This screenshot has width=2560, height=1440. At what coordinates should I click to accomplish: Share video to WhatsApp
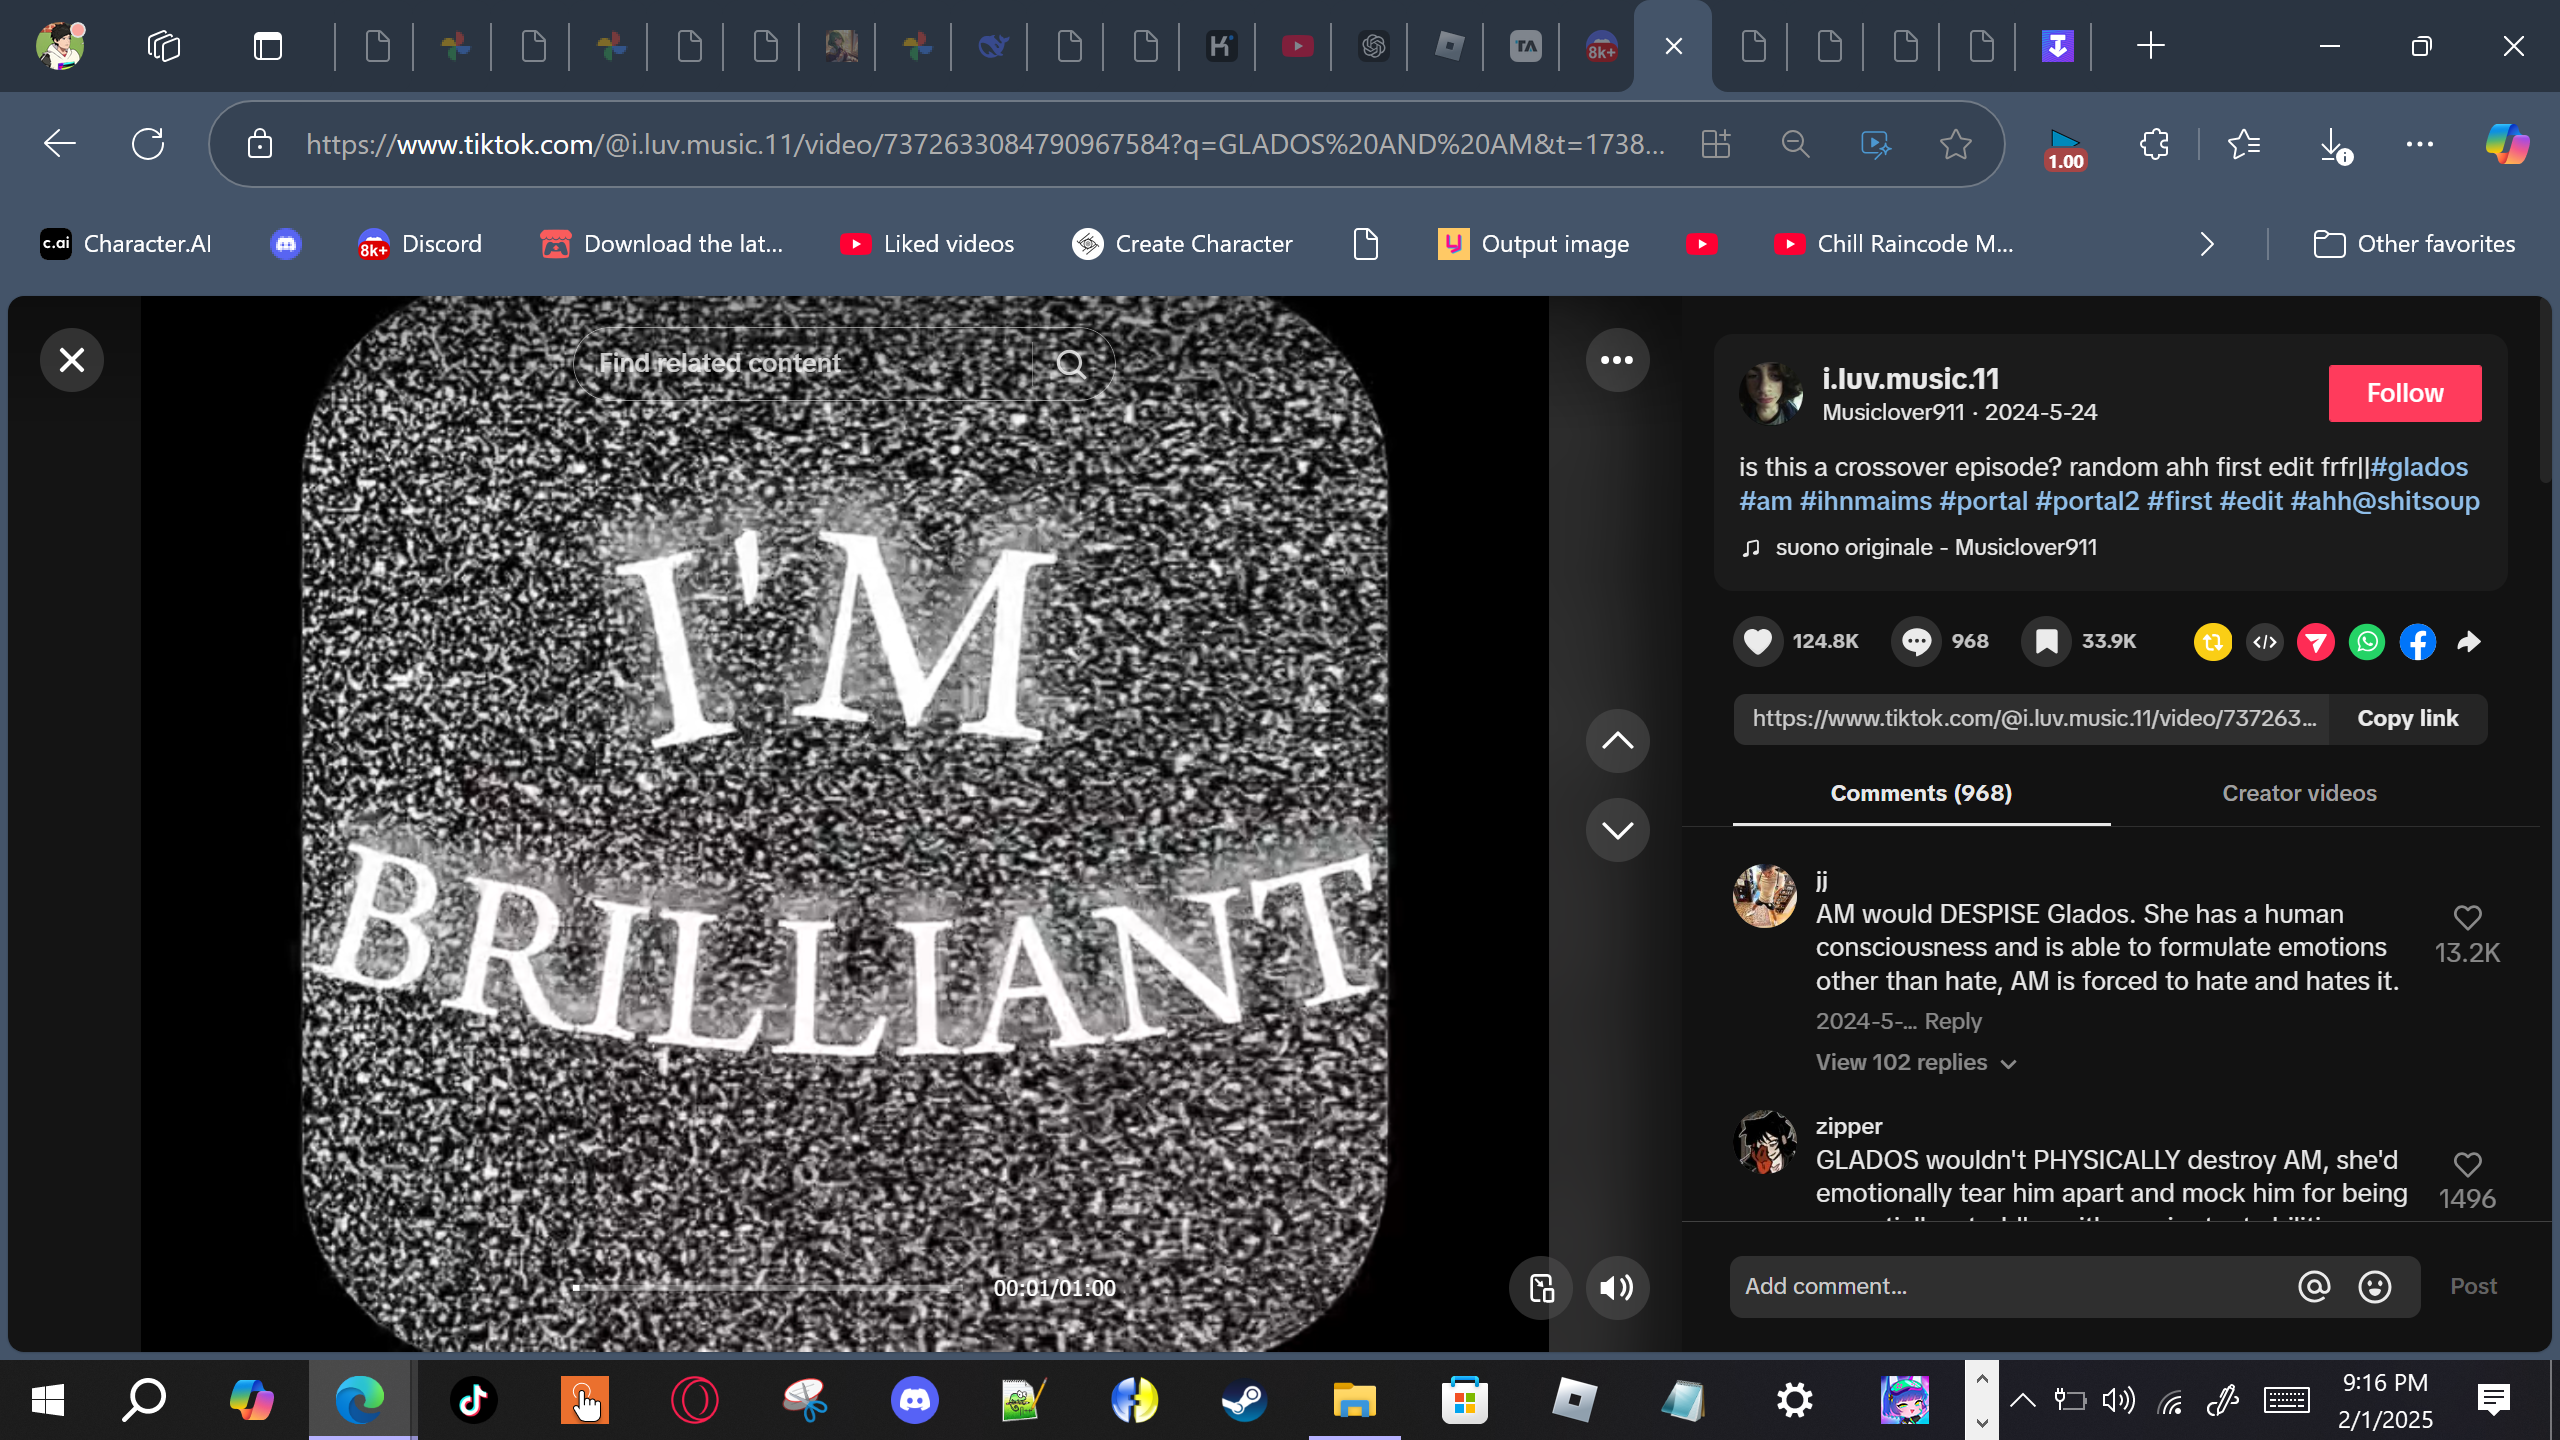pyautogui.click(x=2366, y=642)
